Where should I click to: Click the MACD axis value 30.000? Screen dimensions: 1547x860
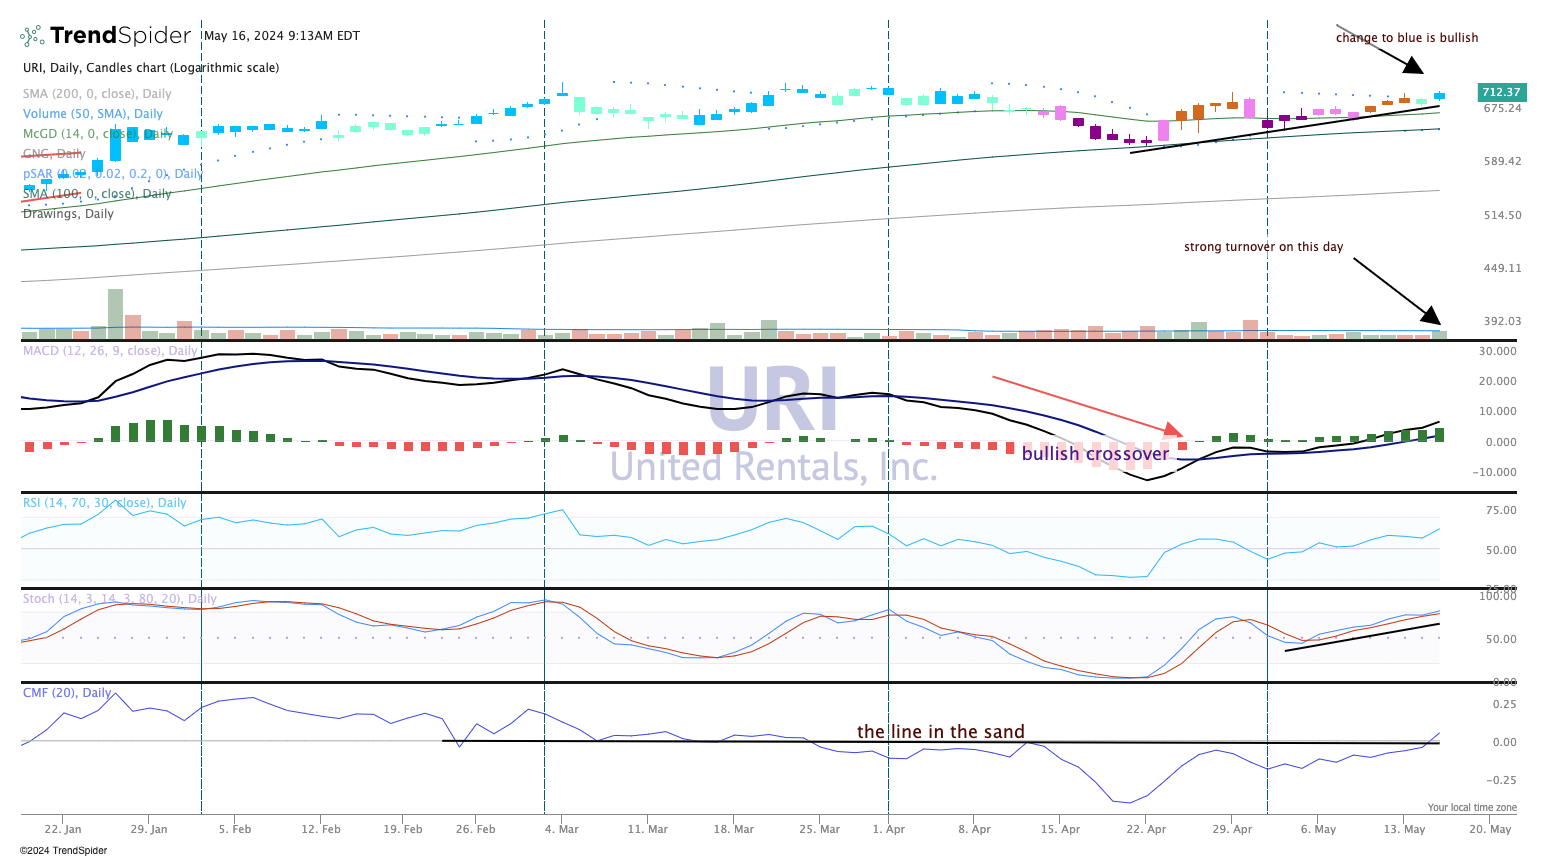(1498, 351)
